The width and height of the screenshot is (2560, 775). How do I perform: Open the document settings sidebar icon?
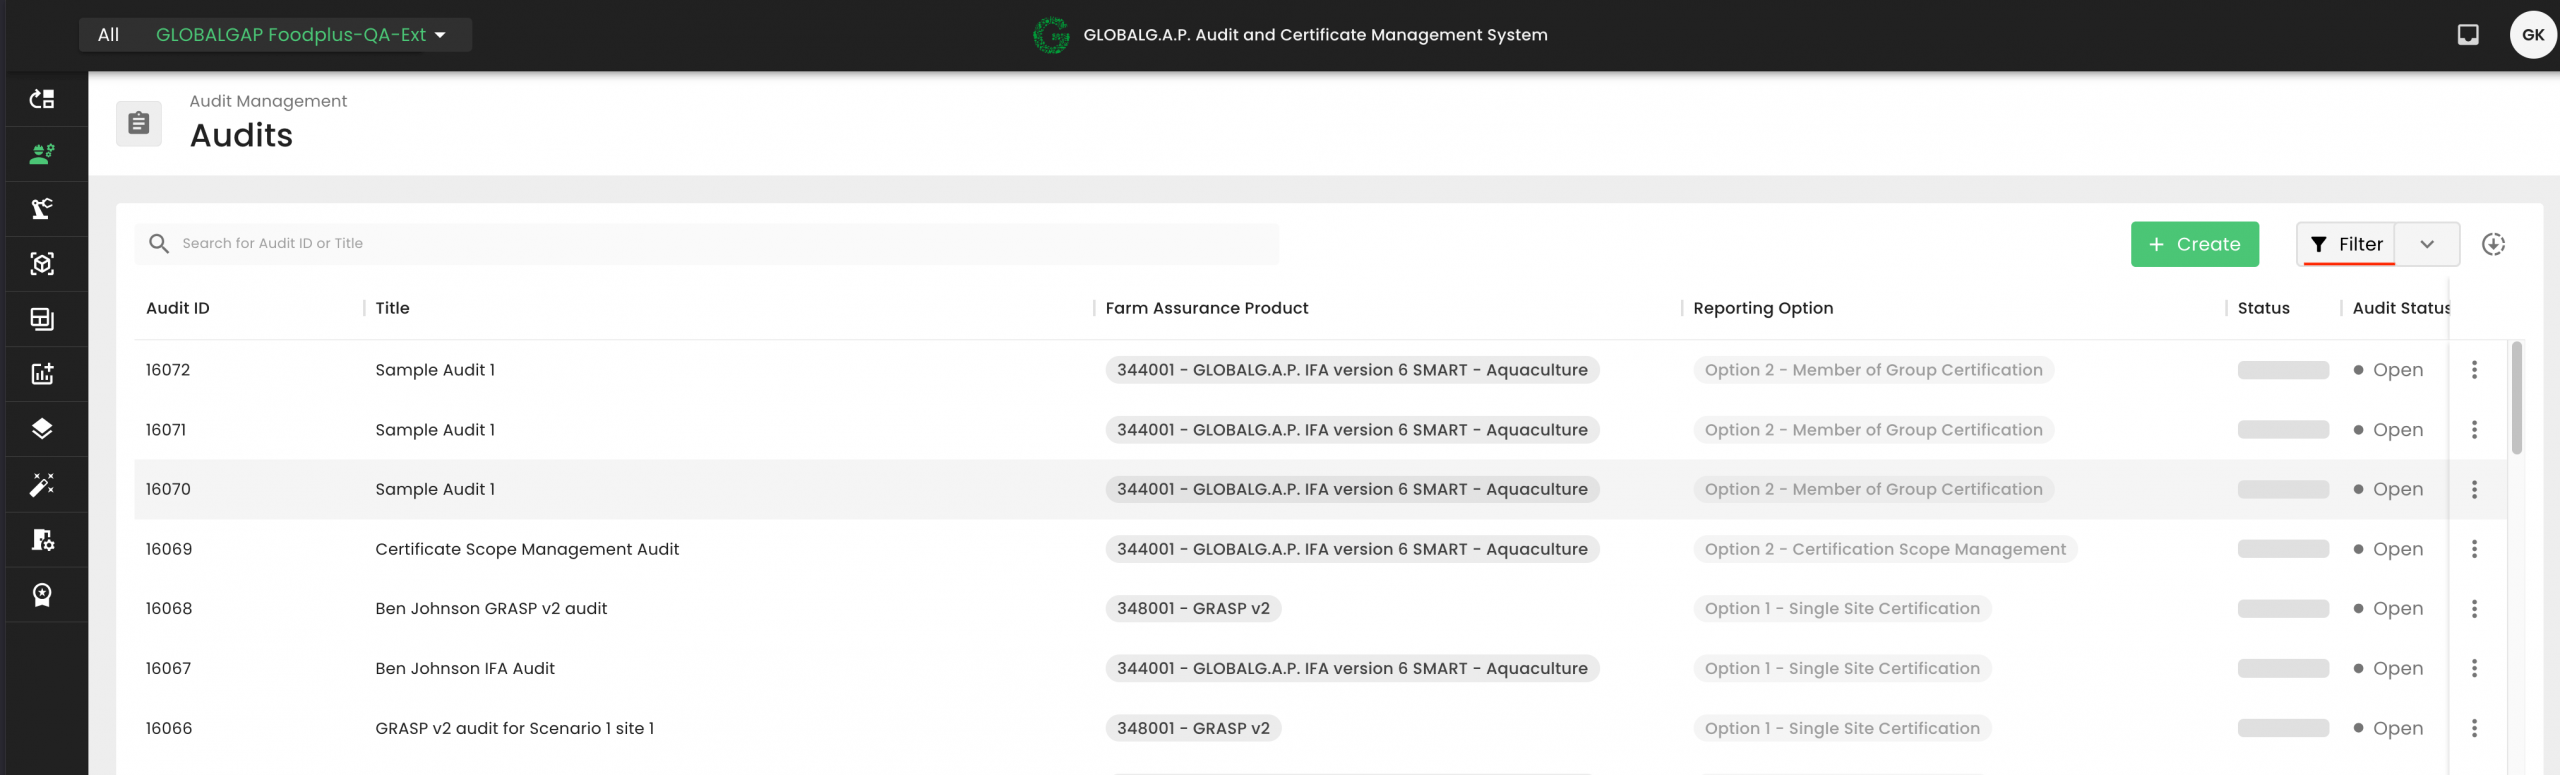[42, 540]
